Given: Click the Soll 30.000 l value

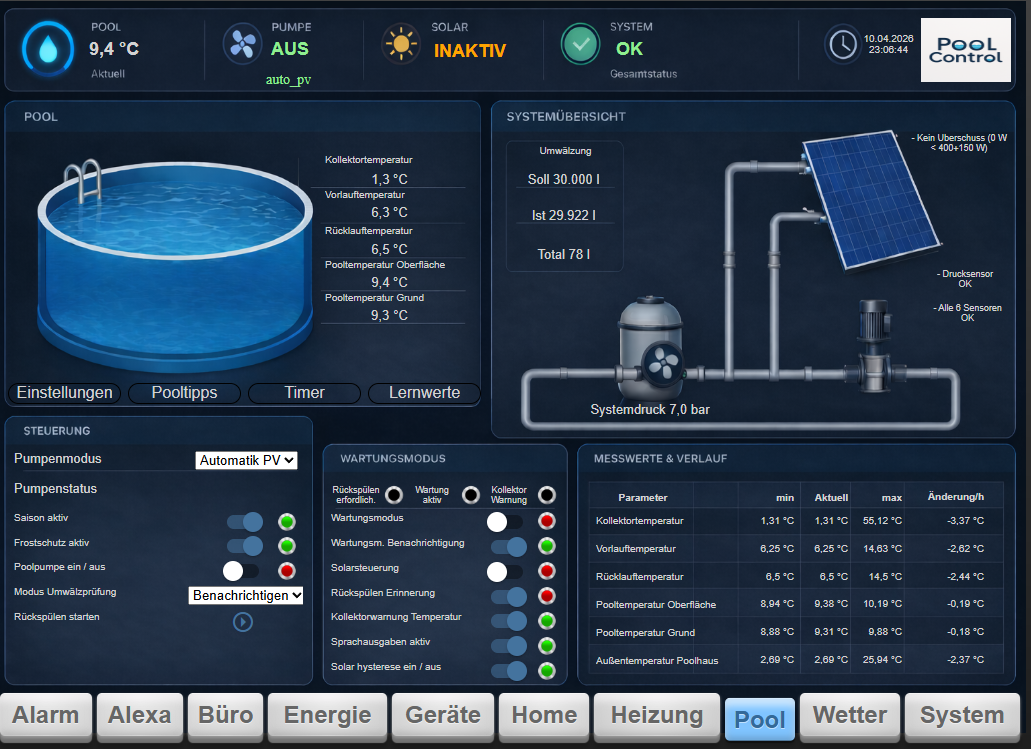Looking at the screenshot, I should click(x=563, y=180).
